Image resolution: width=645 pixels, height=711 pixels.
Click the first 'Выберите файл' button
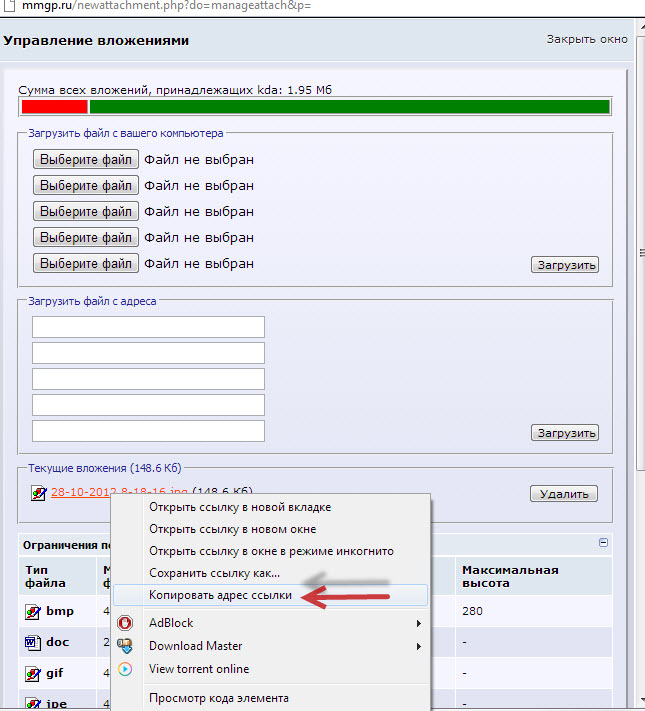pos(86,160)
